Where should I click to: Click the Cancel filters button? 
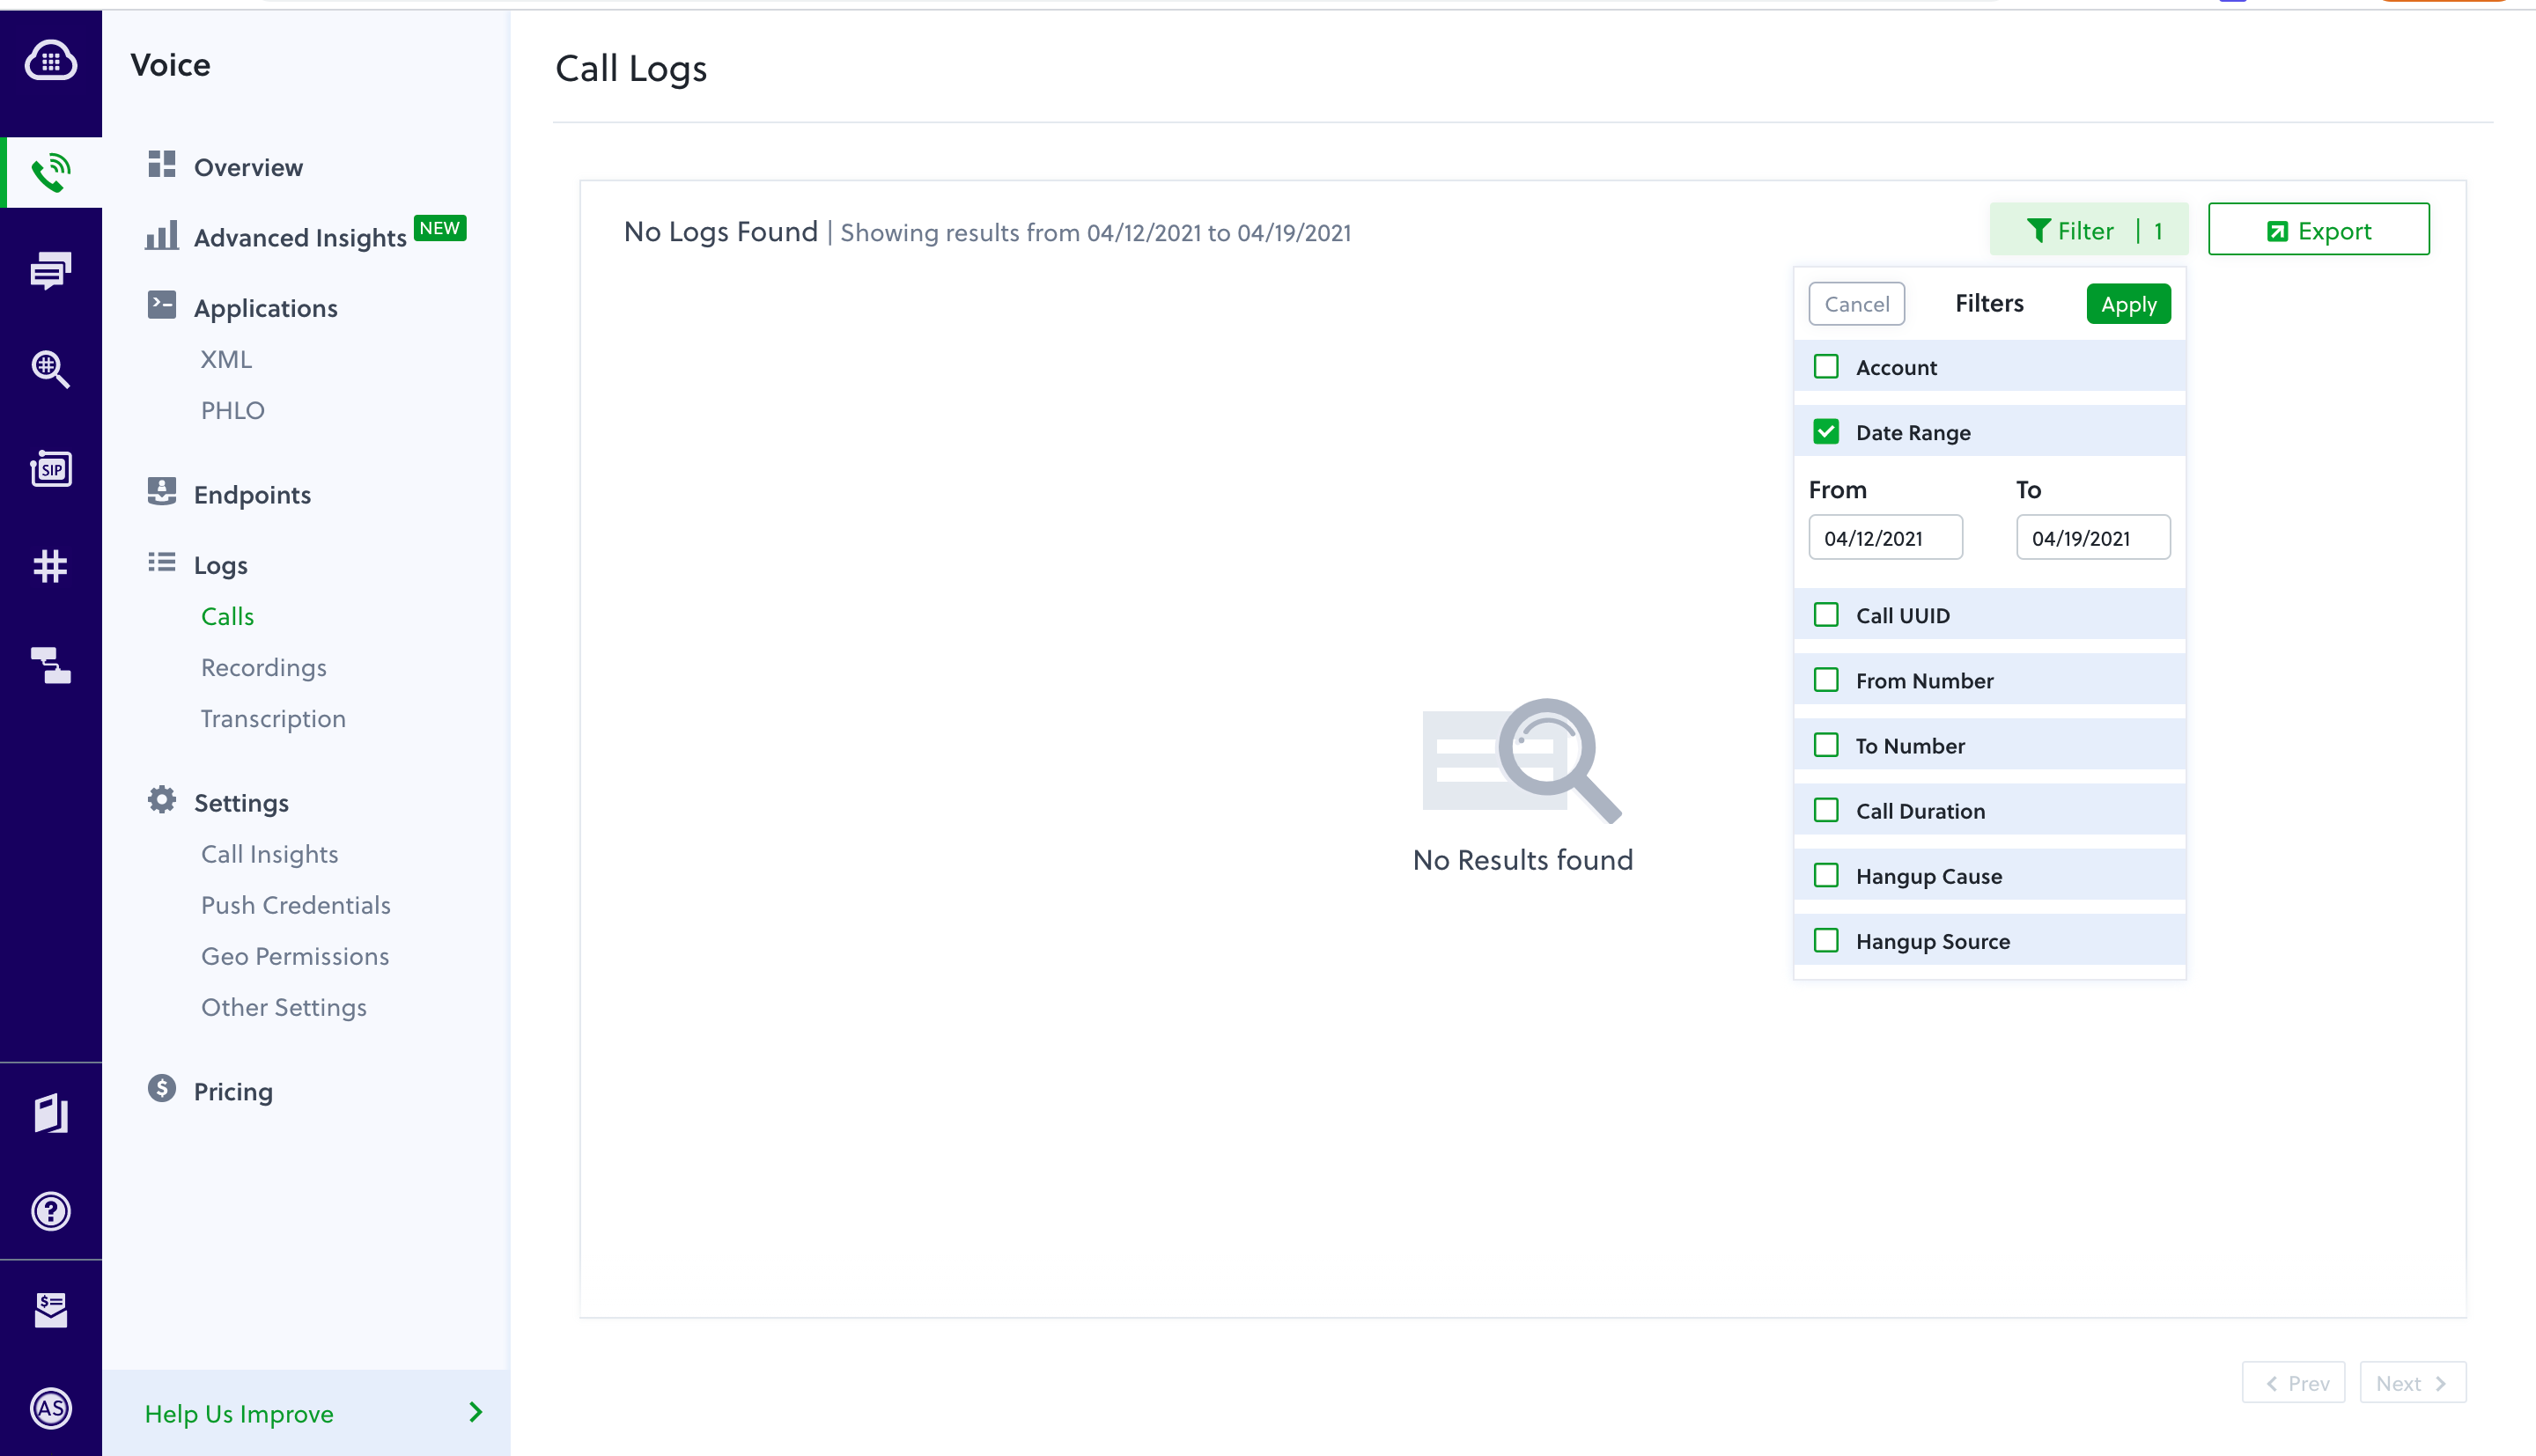[1857, 304]
